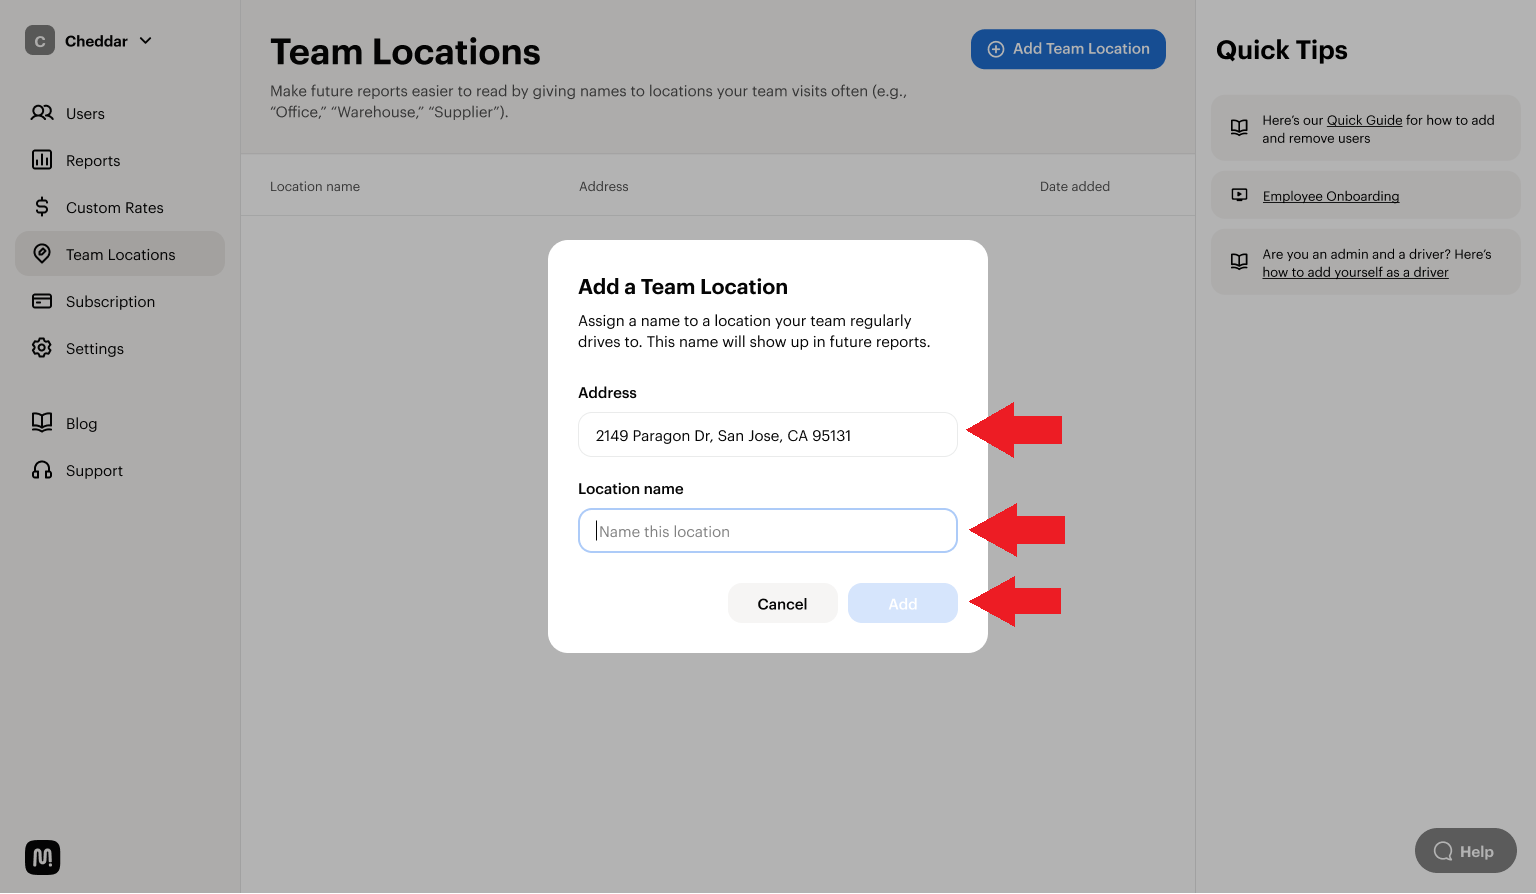The width and height of the screenshot is (1536, 894).
Task: Click the Custom Rates dollar icon
Action: coord(42,207)
